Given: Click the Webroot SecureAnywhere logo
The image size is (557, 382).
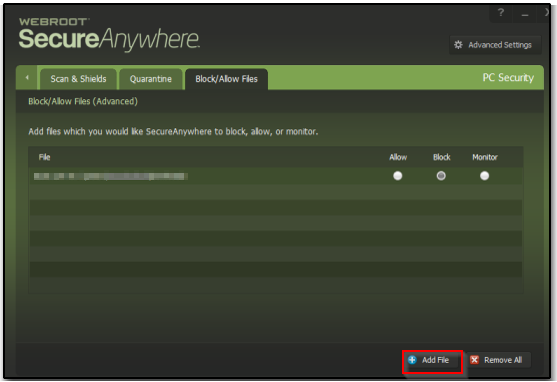Looking at the screenshot, I should [109, 34].
